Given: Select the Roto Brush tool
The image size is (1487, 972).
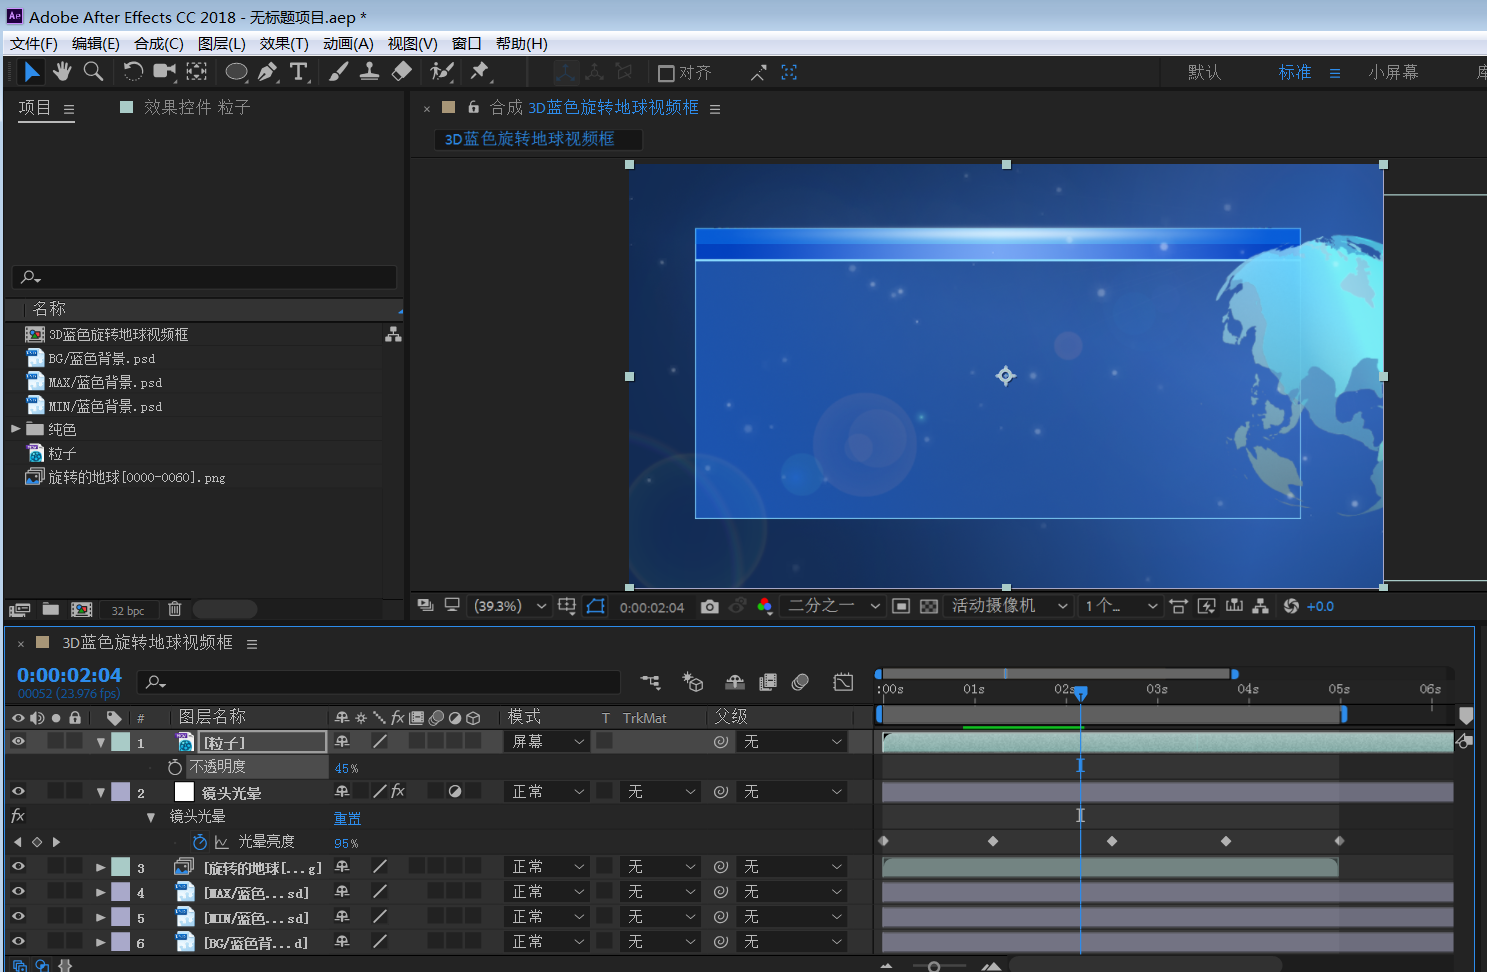Looking at the screenshot, I should coord(441,72).
